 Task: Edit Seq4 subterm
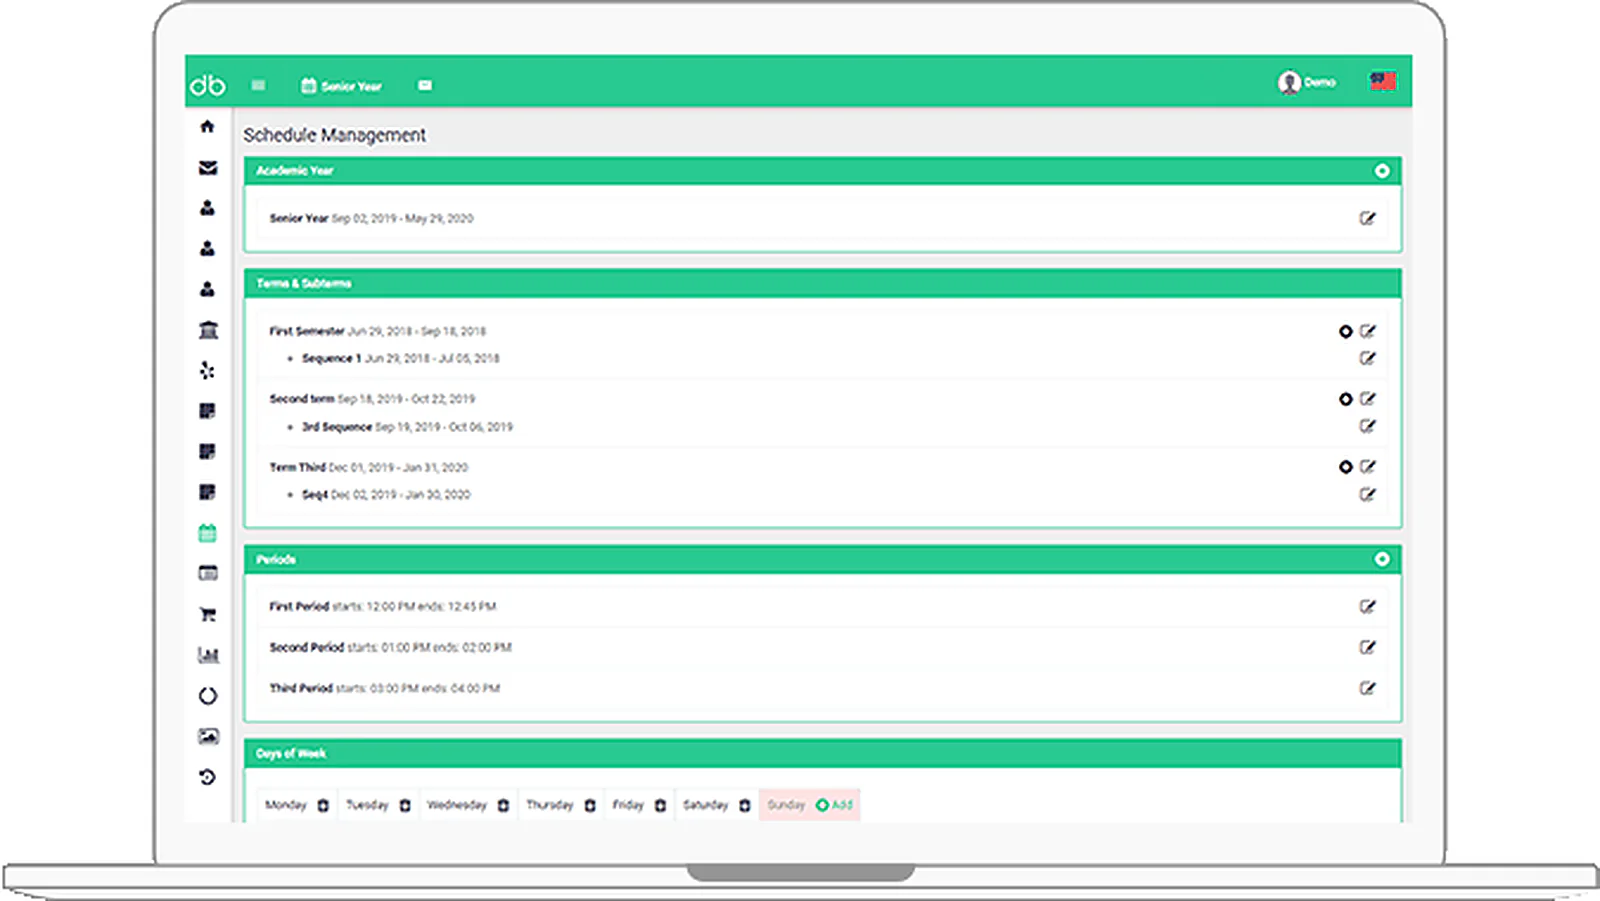[1368, 494]
